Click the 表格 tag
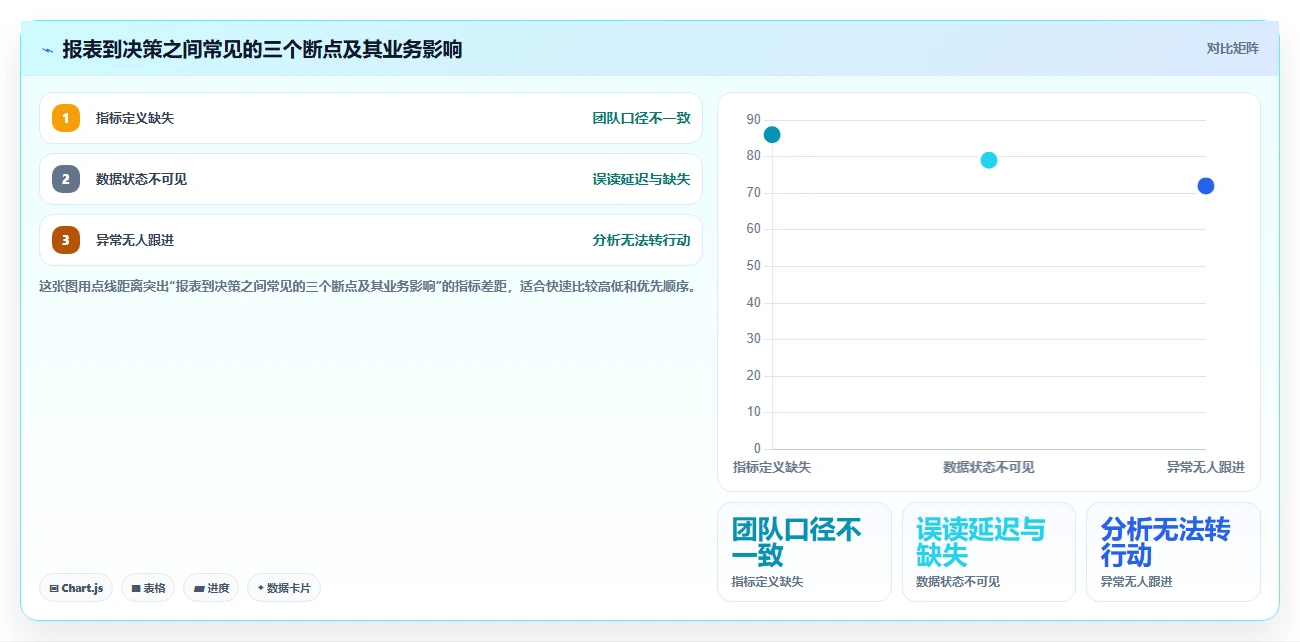The image size is (1300, 642). tap(148, 588)
